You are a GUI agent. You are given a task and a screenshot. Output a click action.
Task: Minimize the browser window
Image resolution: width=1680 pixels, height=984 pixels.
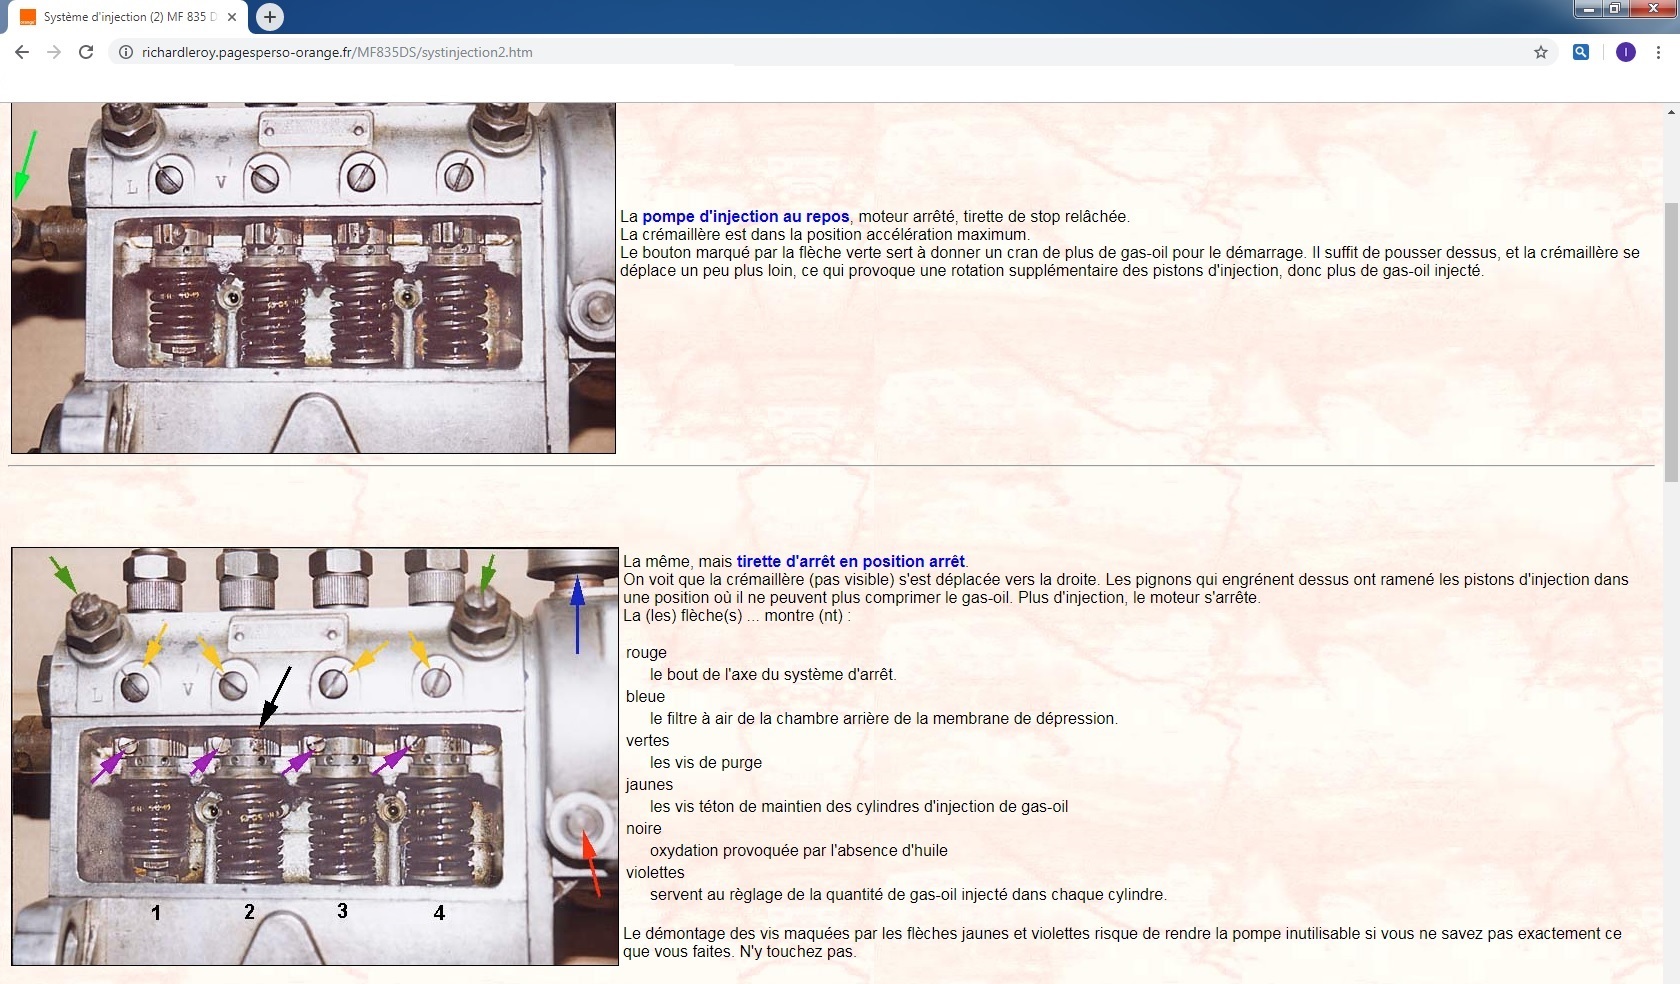pyautogui.click(x=1589, y=9)
